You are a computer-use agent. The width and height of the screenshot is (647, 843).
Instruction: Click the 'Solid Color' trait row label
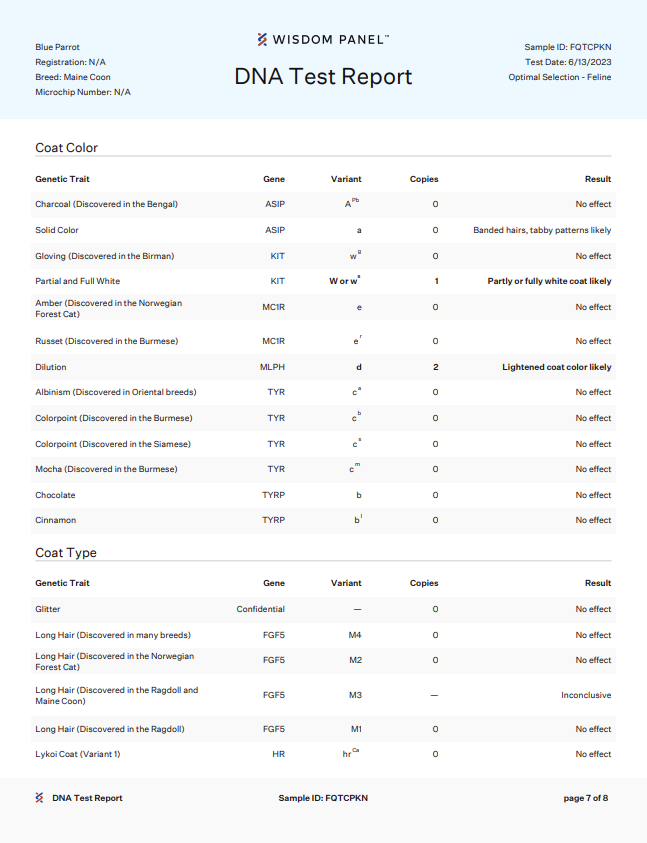coord(57,230)
